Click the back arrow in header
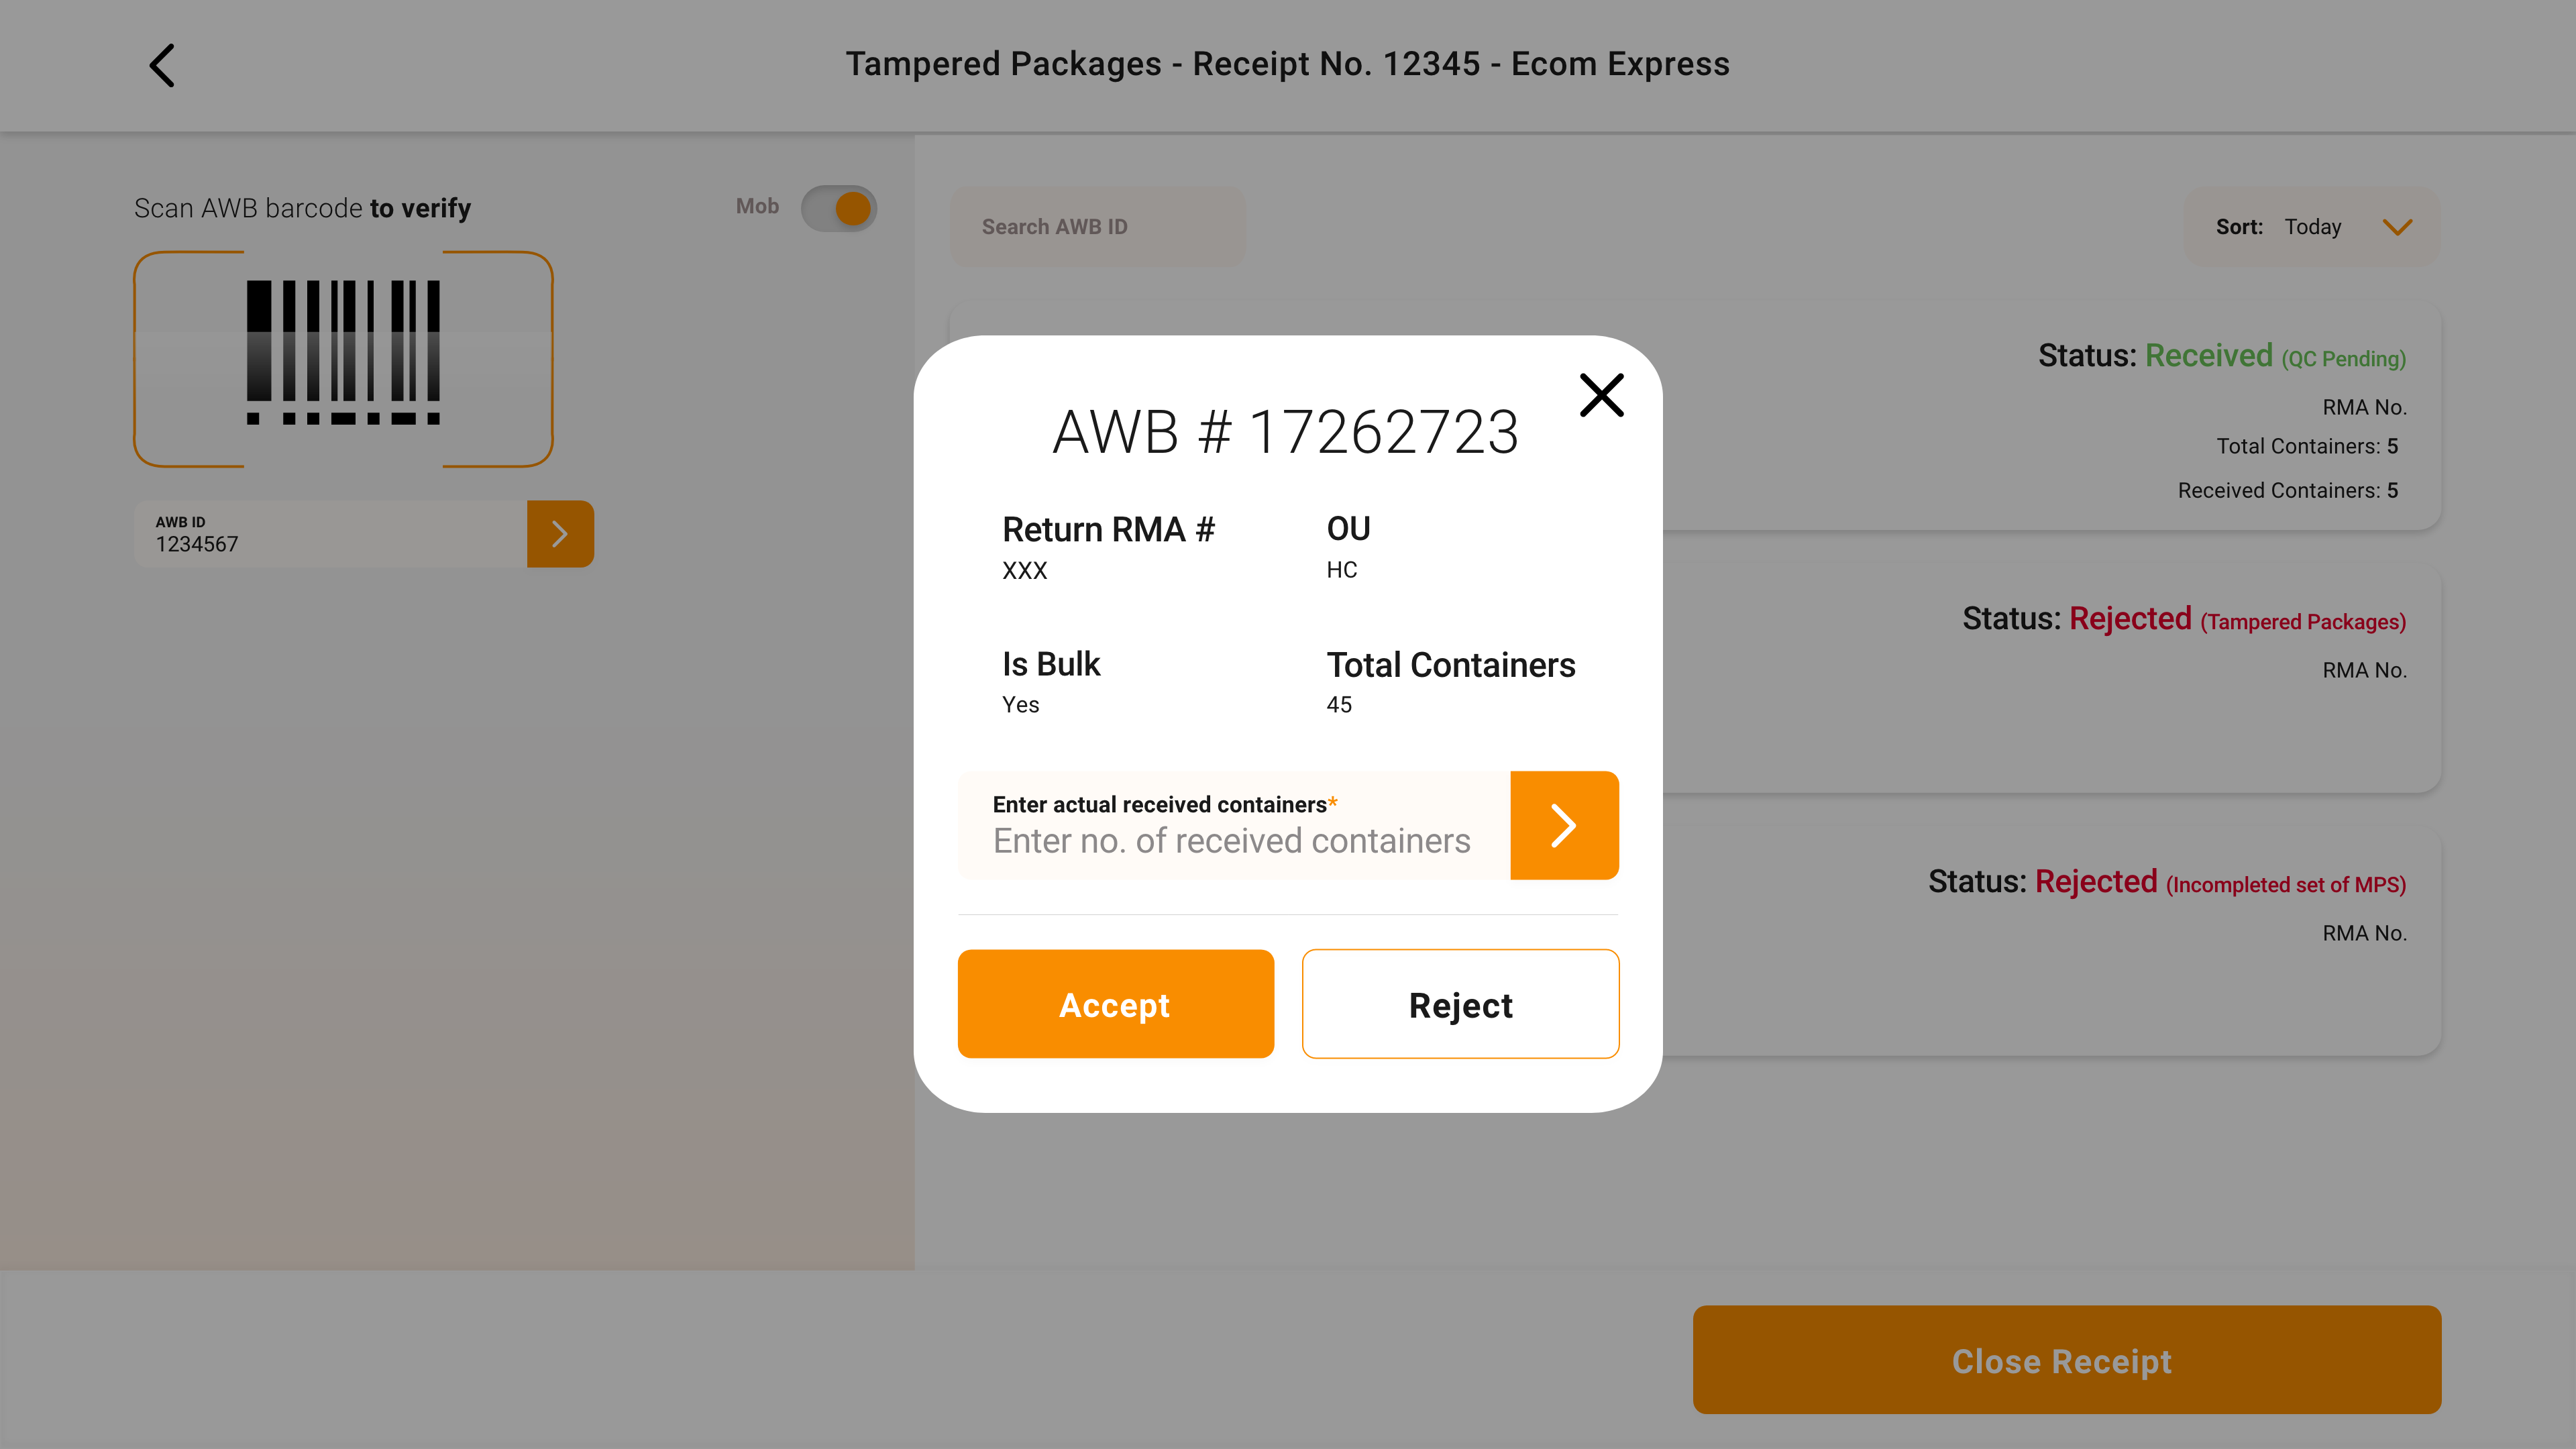Screen dimensions: 2576x1449 pyautogui.click(x=162, y=65)
